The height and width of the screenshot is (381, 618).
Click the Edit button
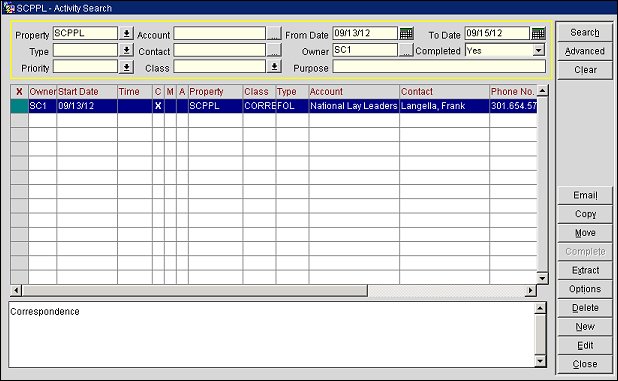tap(585, 346)
